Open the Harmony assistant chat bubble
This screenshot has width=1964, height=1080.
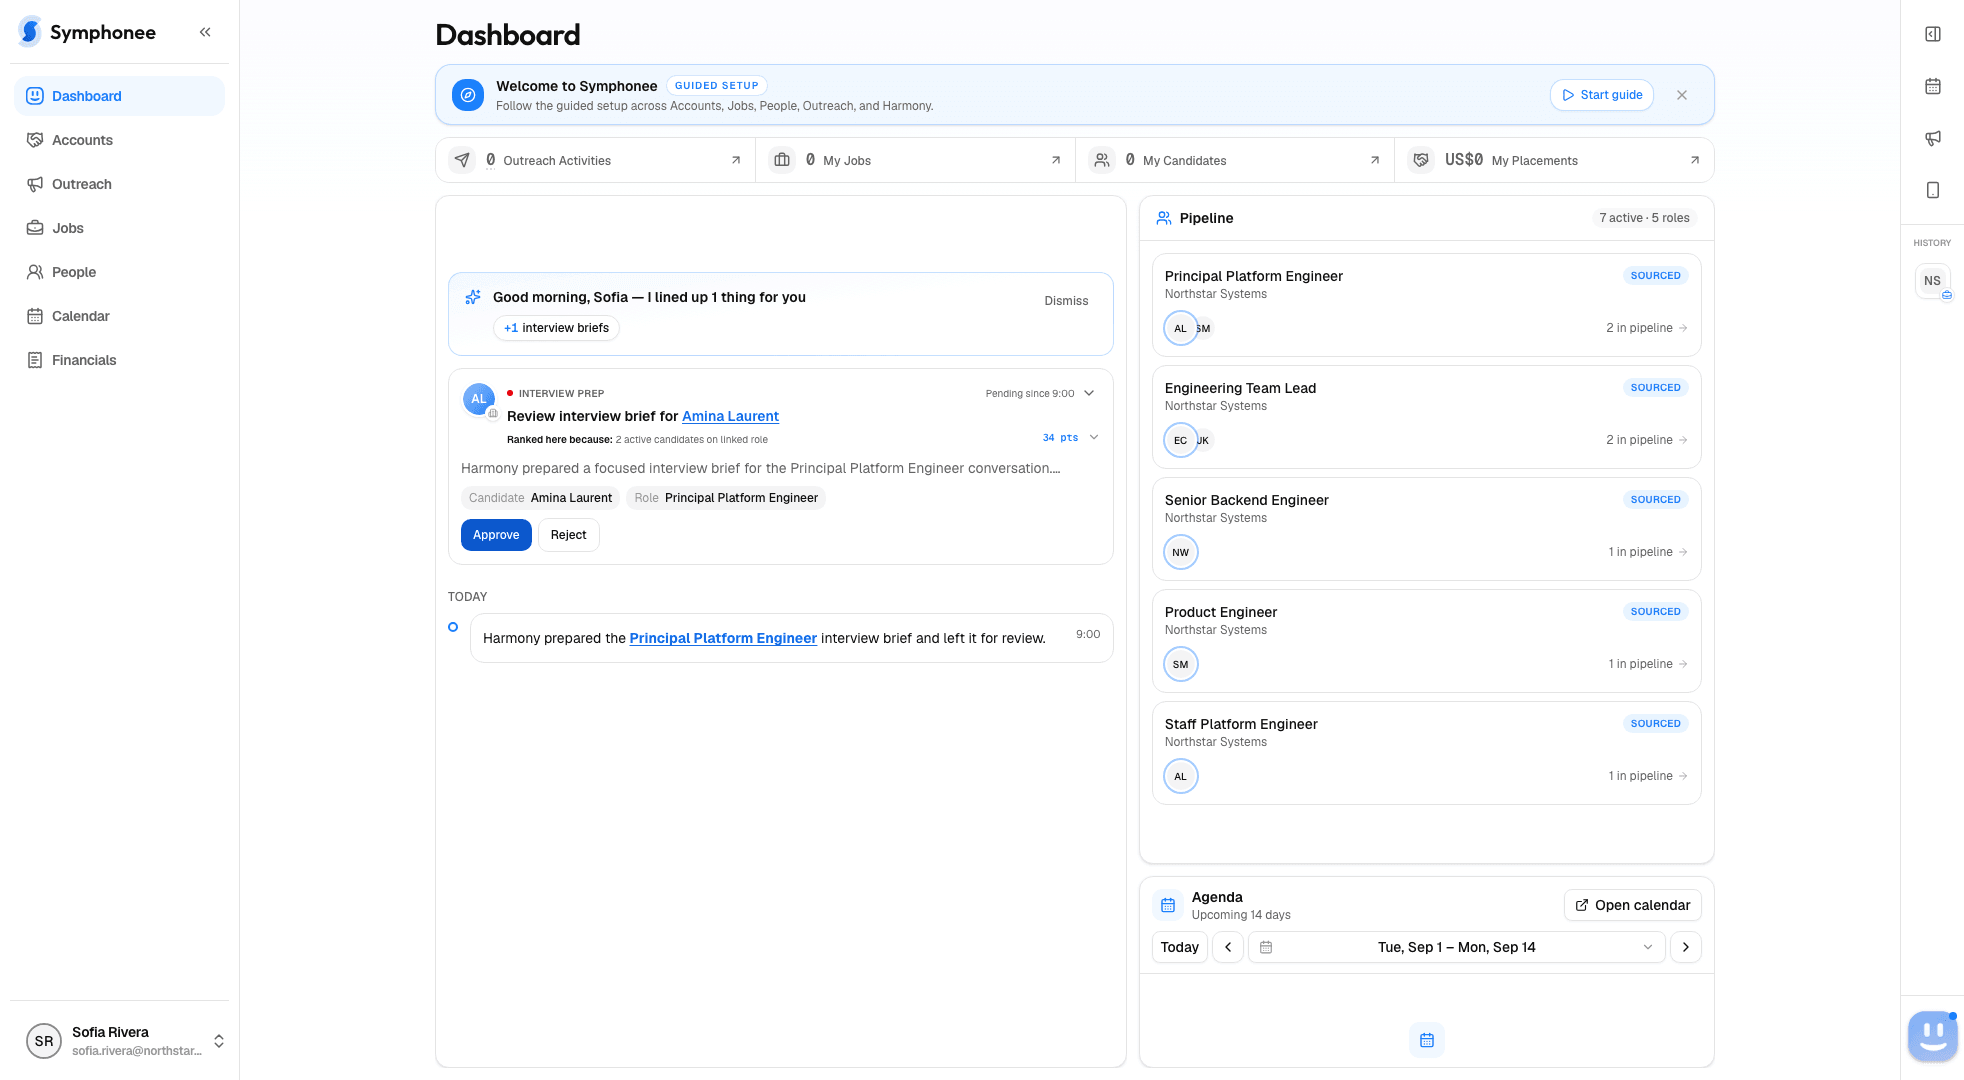coord(1932,1036)
